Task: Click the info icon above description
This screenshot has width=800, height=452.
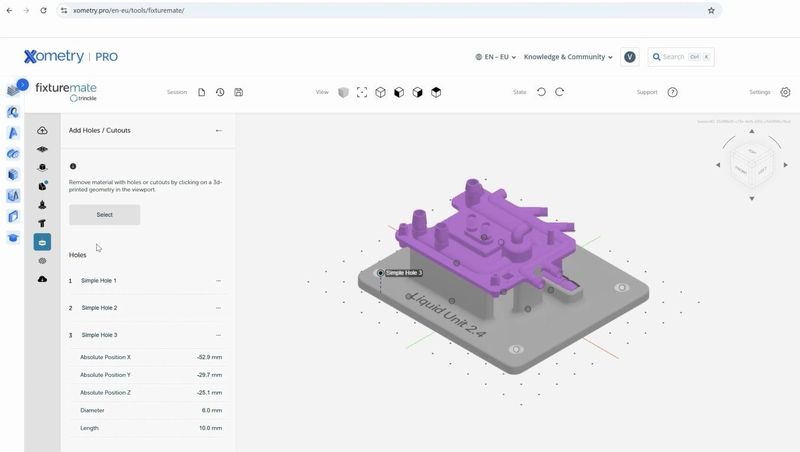Action: (73, 166)
